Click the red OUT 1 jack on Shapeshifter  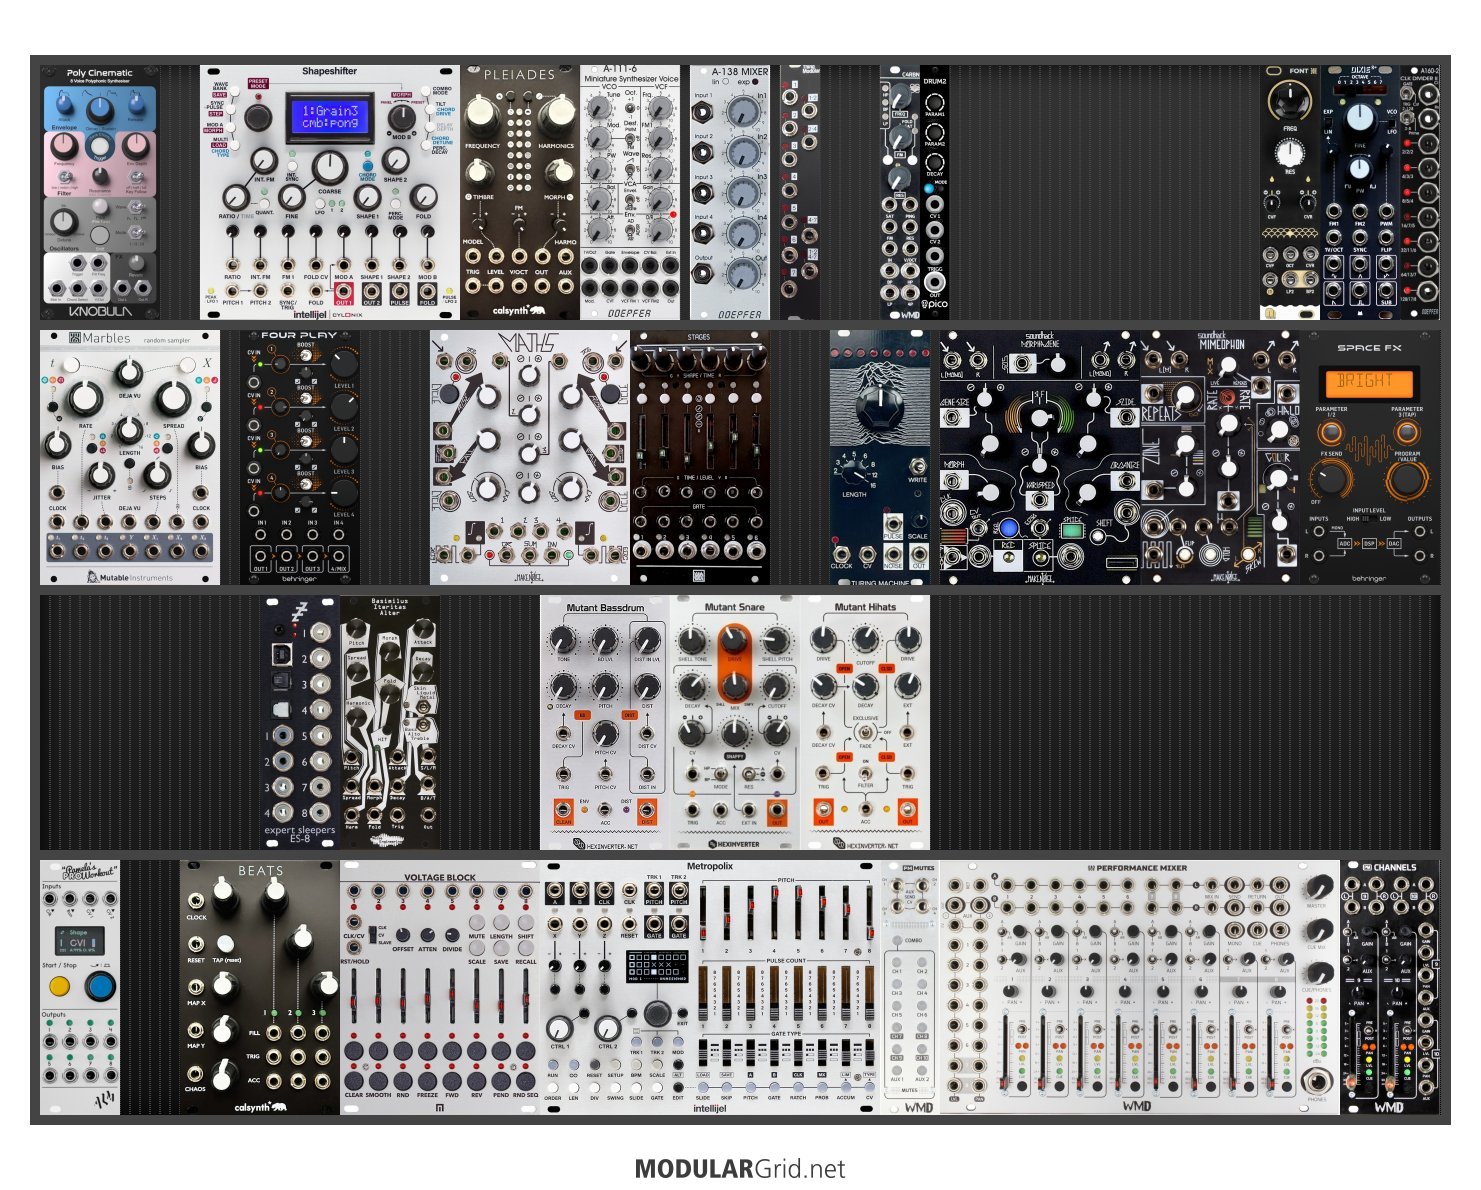tap(343, 289)
